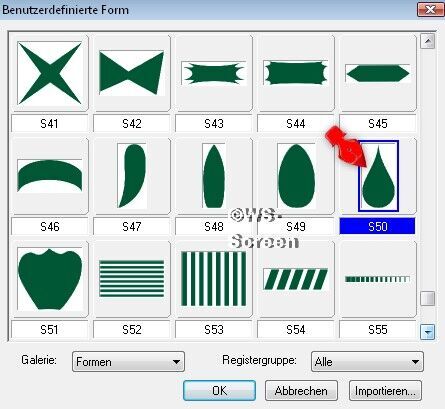
Task: Confirm with the OK button
Action: click(219, 391)
